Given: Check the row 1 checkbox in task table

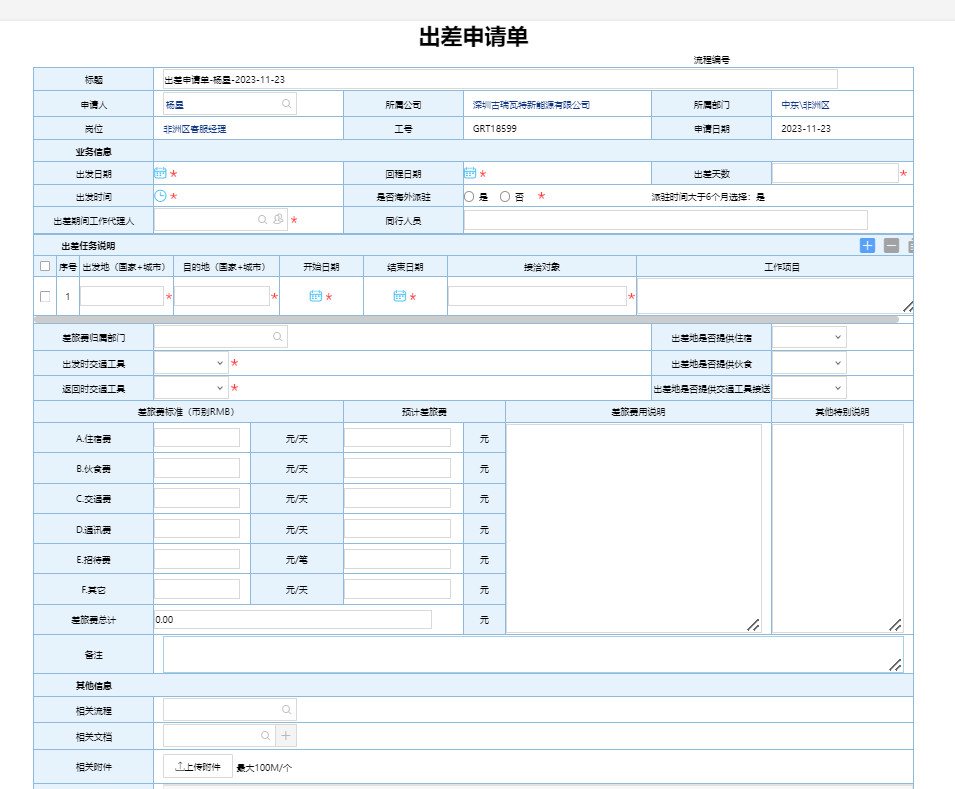Looking at the screenshot, I should click(45, 297).
